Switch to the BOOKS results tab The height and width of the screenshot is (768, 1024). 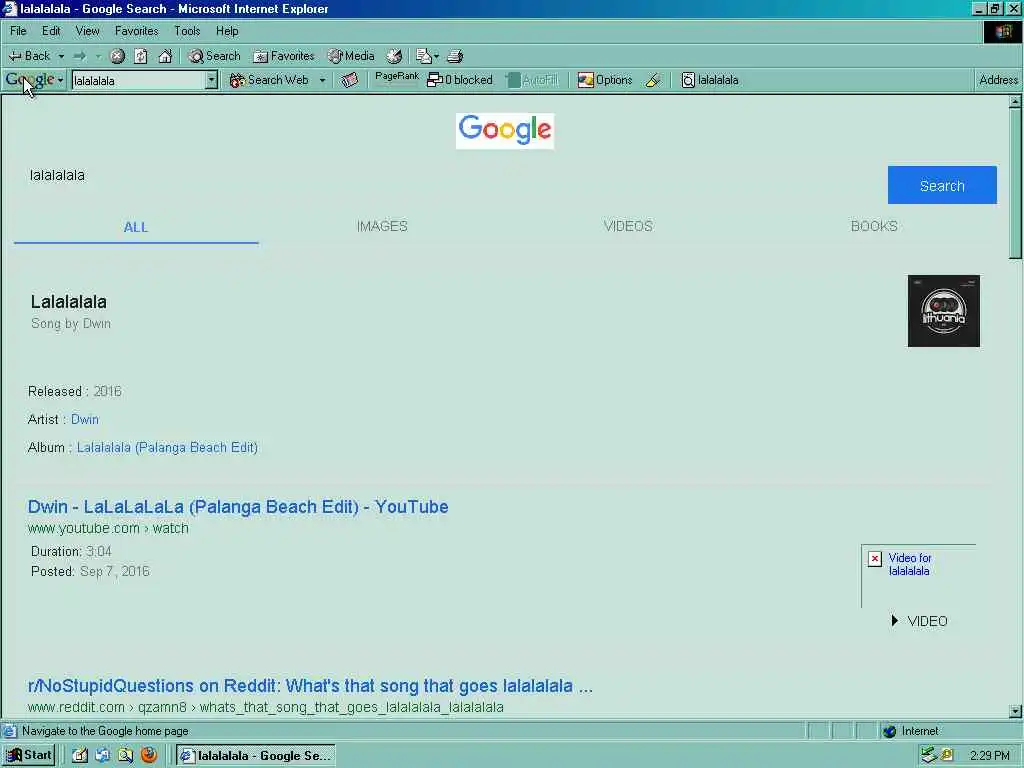coord(874,227)
